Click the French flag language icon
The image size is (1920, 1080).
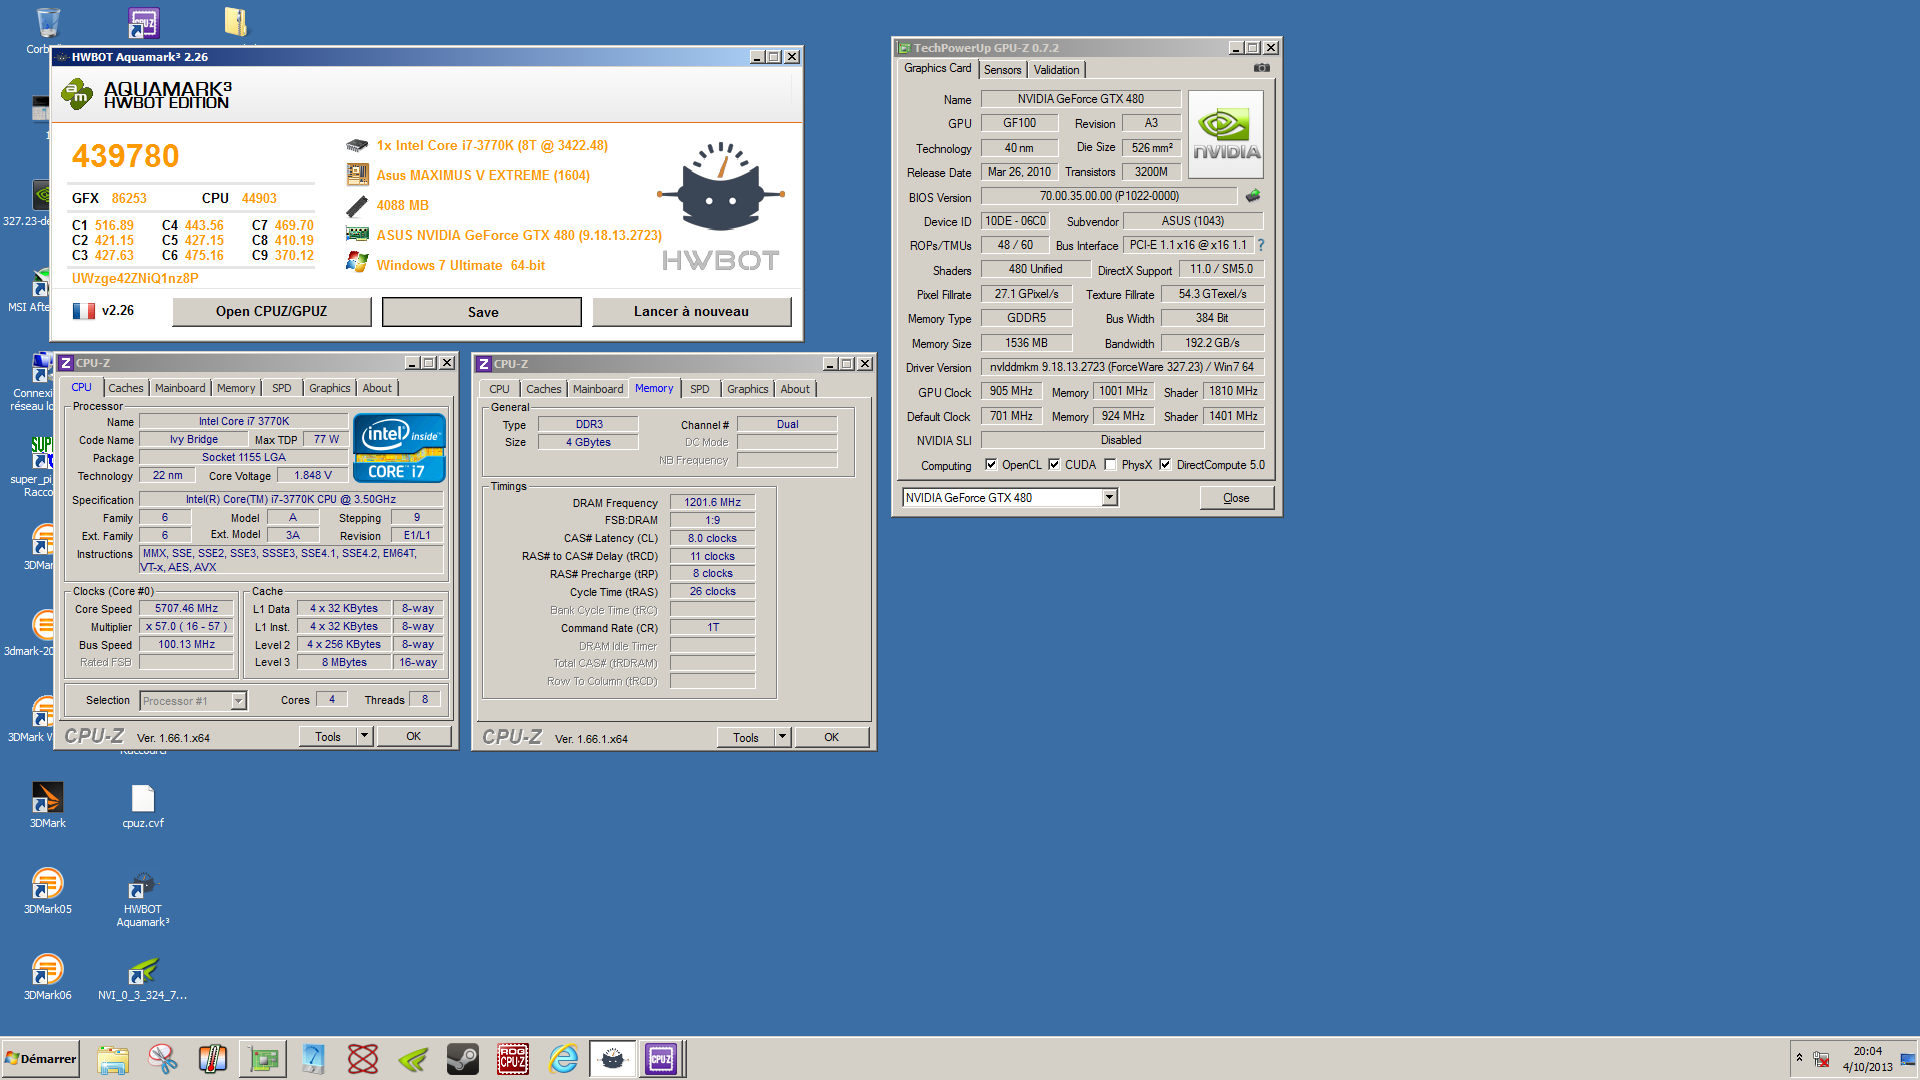(84, 311)
